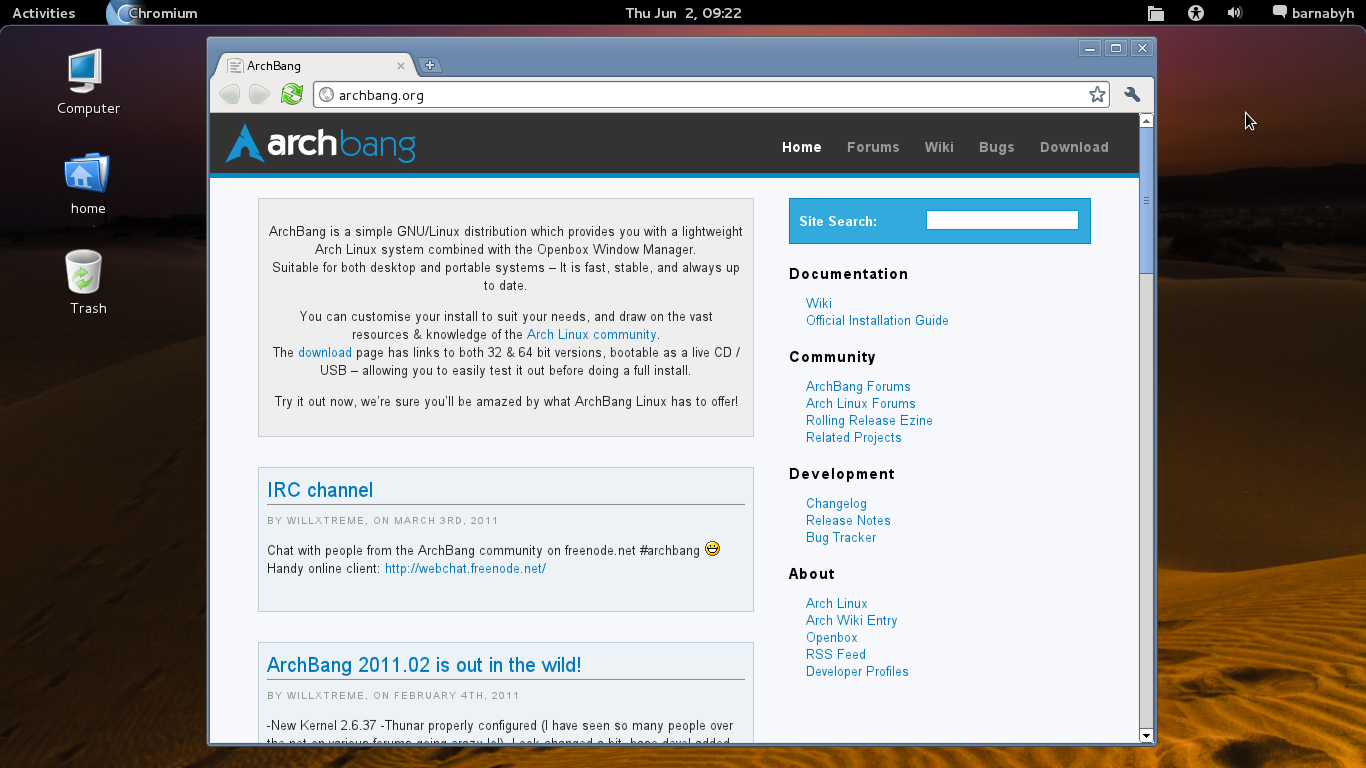Open the Arch Linux link under About
This screenshot has width=1366, height=768.
pyautogui.click(x=837, y=603)
